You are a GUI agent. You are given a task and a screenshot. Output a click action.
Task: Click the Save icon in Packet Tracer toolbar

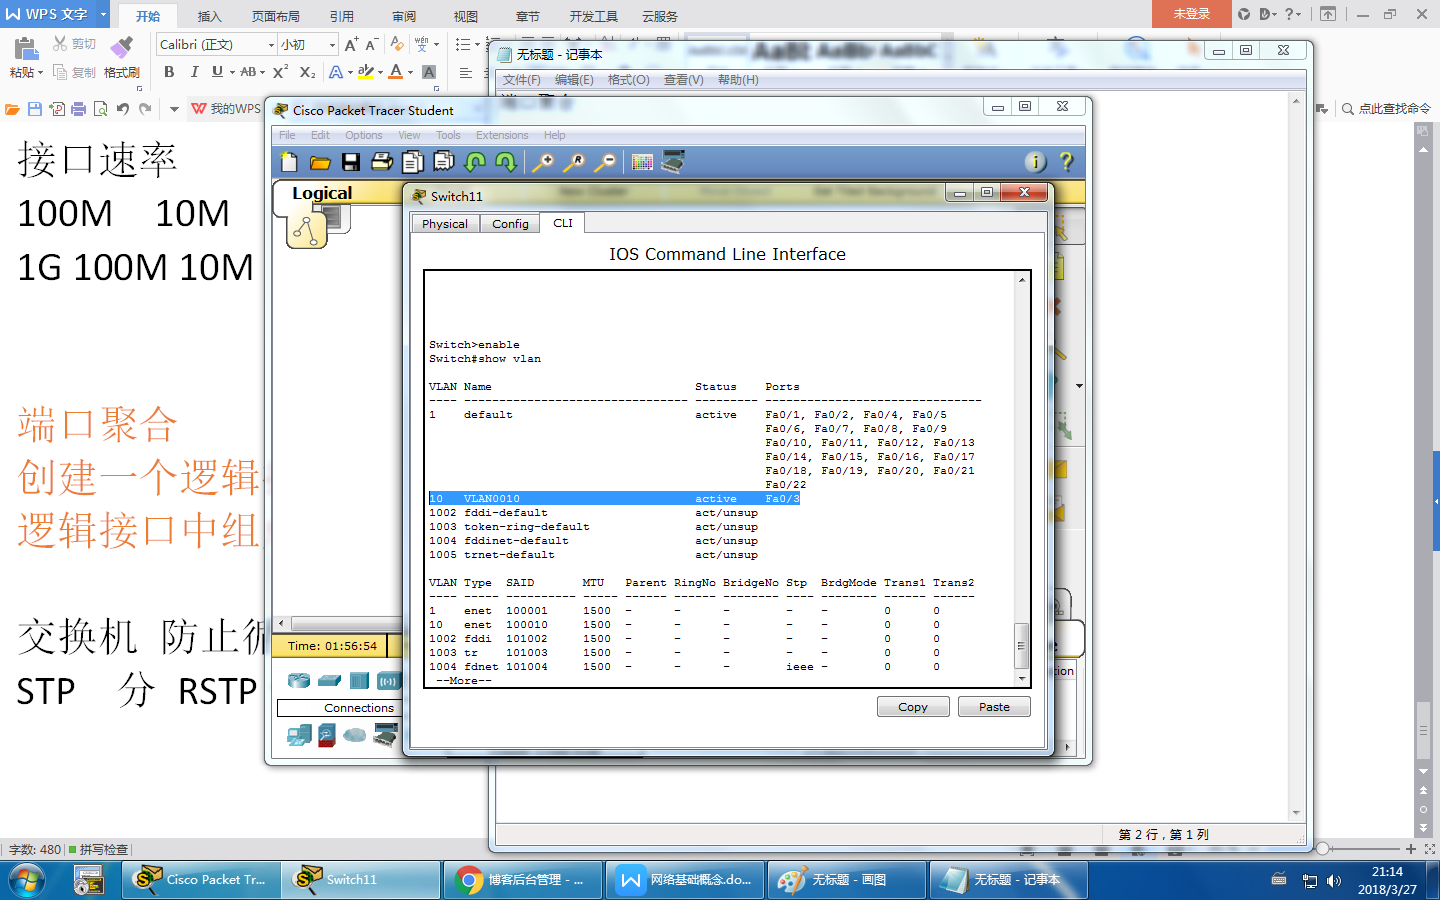click(350, 162)
